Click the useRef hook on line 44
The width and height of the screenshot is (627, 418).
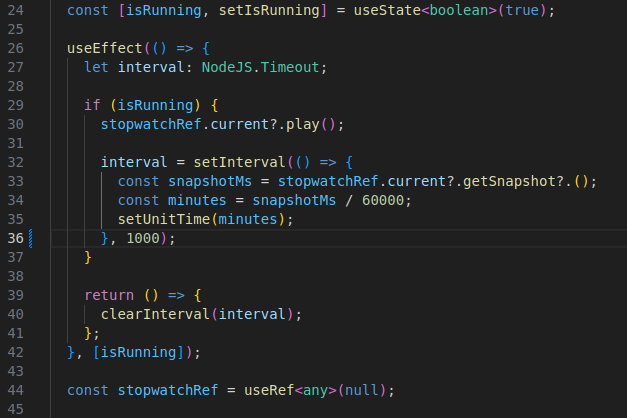269,389
